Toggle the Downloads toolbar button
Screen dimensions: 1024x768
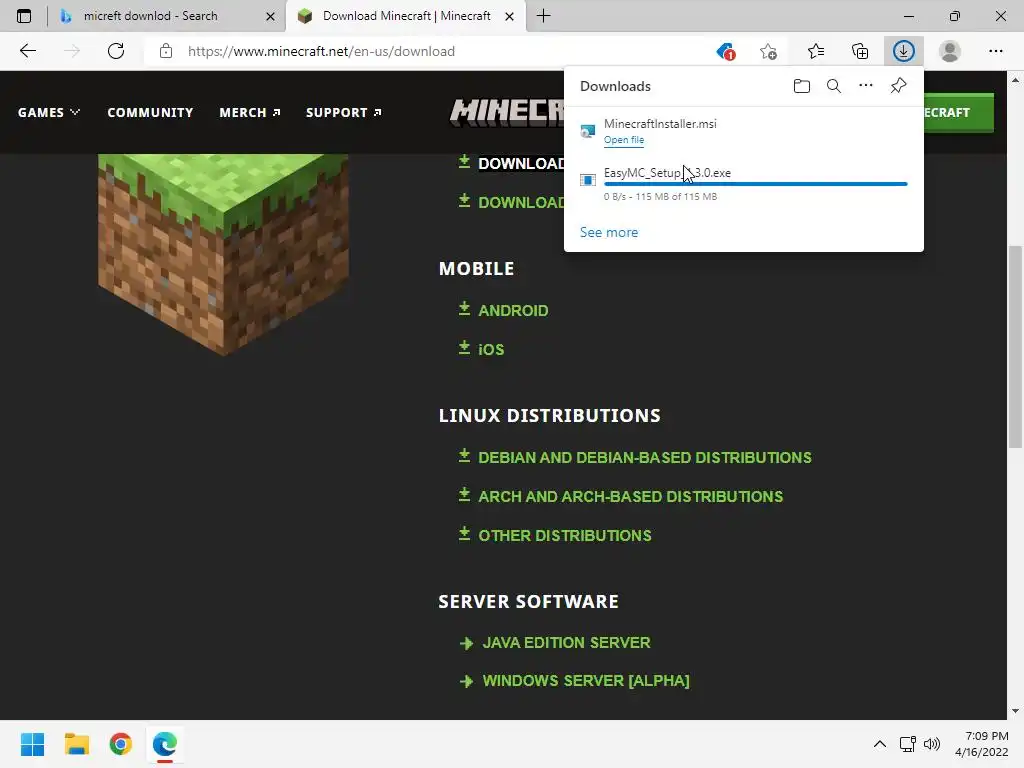tap(904, 51)
